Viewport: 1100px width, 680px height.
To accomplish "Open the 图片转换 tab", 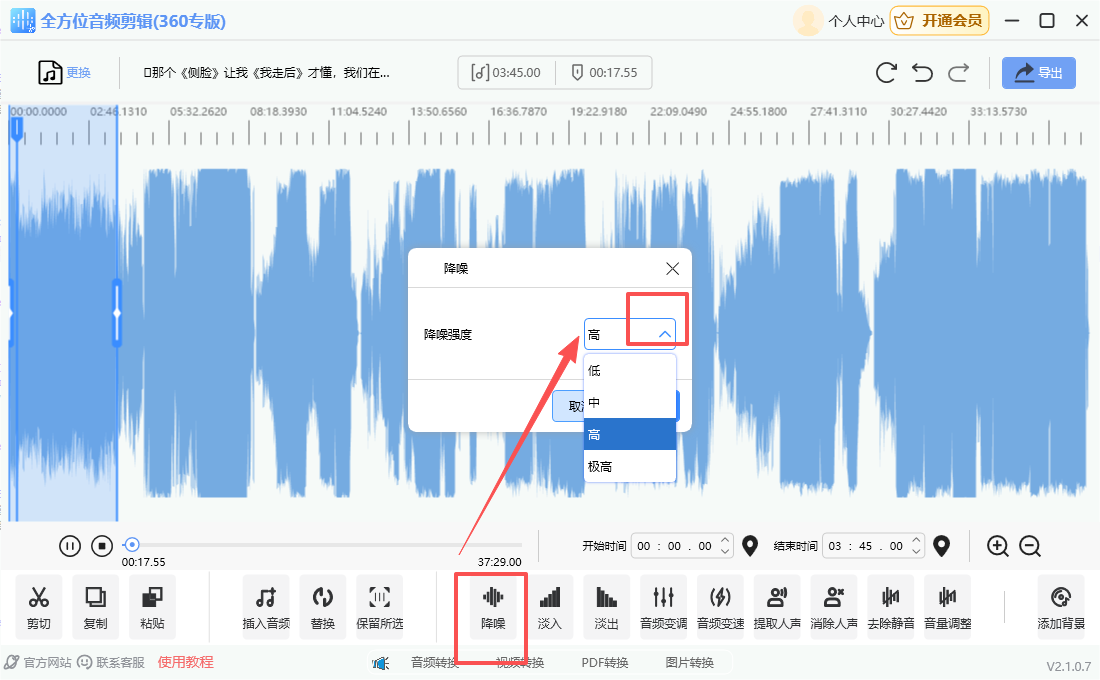I will [x=690, y=662].
